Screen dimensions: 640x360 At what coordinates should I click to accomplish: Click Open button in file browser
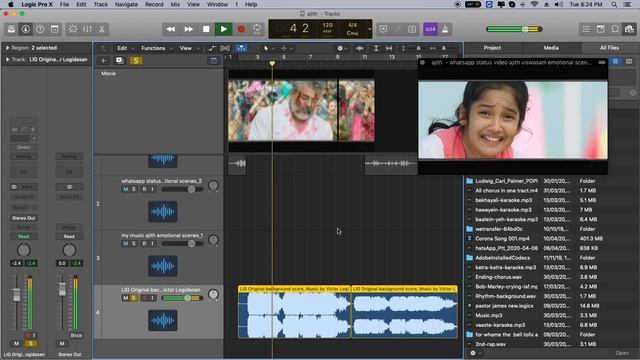[x=622, y=353]
